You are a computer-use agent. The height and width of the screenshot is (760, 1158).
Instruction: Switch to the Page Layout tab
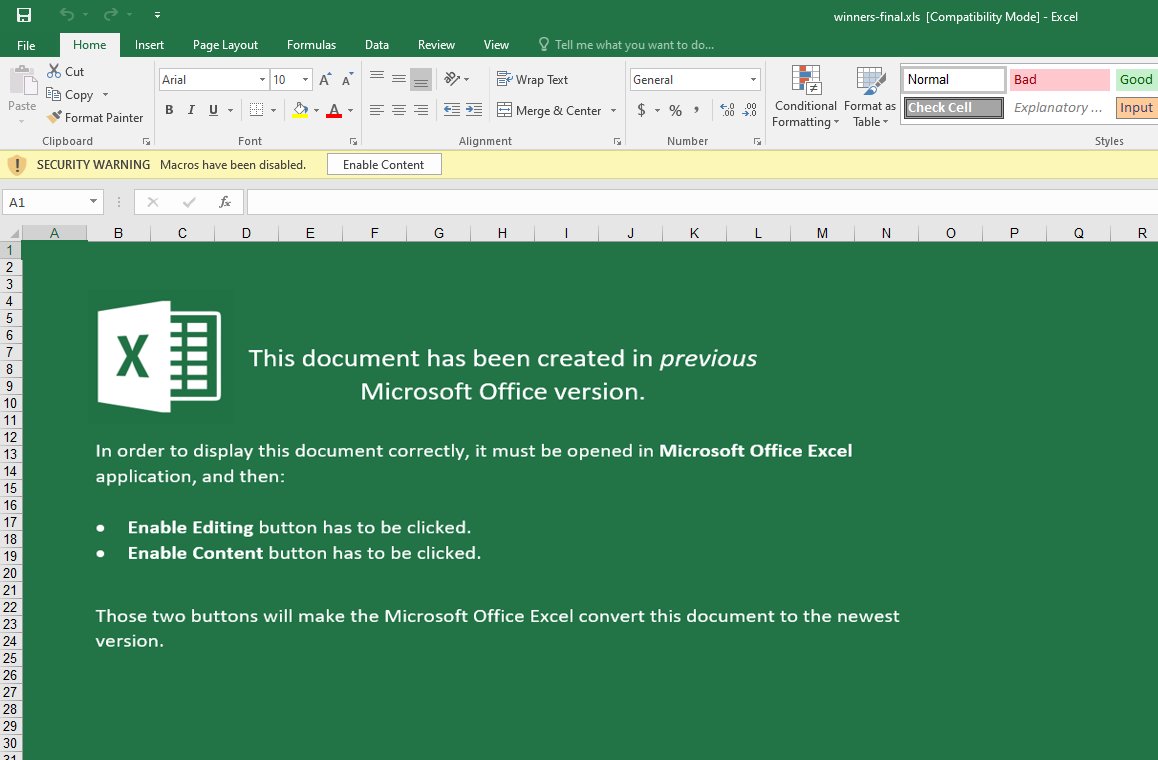pos(225,45)
